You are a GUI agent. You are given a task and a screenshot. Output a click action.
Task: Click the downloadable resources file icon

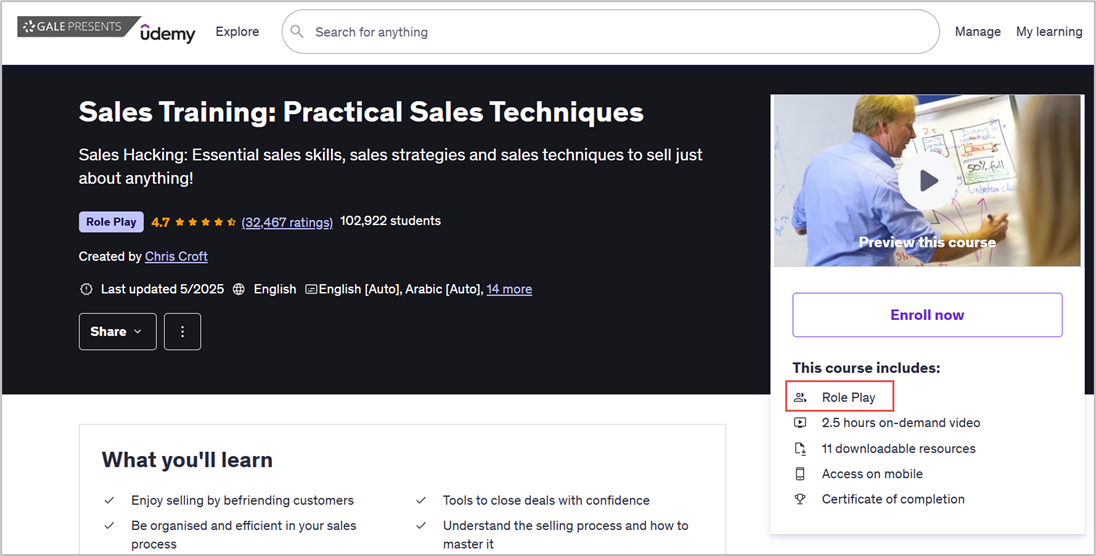(x=800, y=448)
